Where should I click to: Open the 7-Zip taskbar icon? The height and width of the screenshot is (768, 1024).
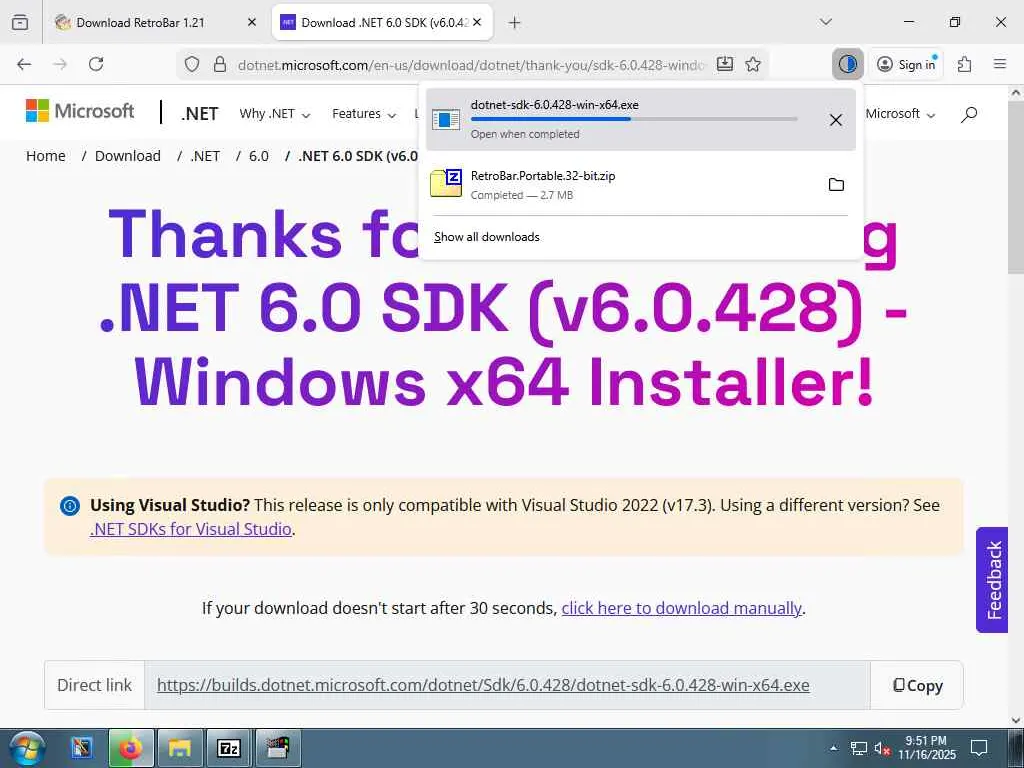coord(229,748)
